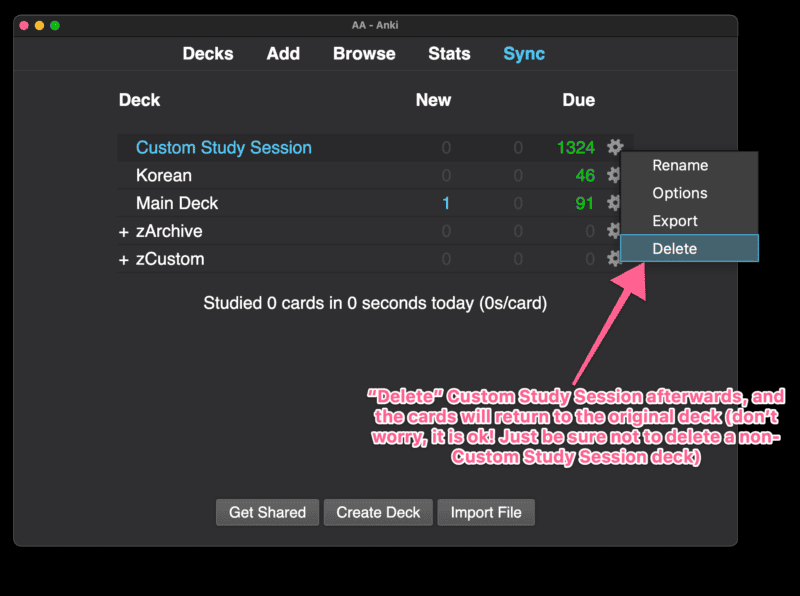Open the Add screen
The height and width of the screenshot is (596, 800).
tap(283, 54)
